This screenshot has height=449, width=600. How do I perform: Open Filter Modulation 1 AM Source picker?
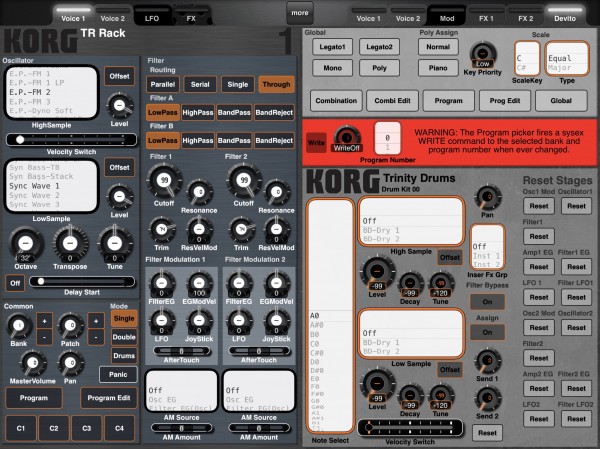coord(182,391)
